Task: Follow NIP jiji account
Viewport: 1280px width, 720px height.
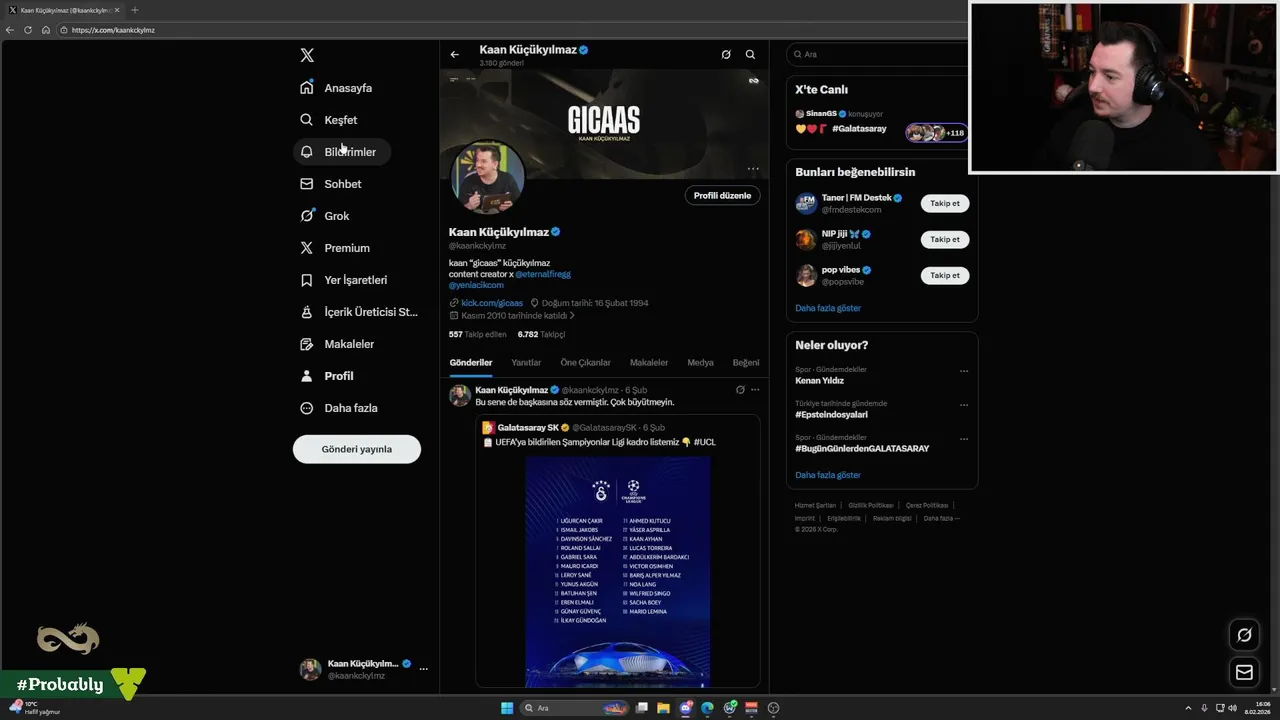Action: (945, 240)
